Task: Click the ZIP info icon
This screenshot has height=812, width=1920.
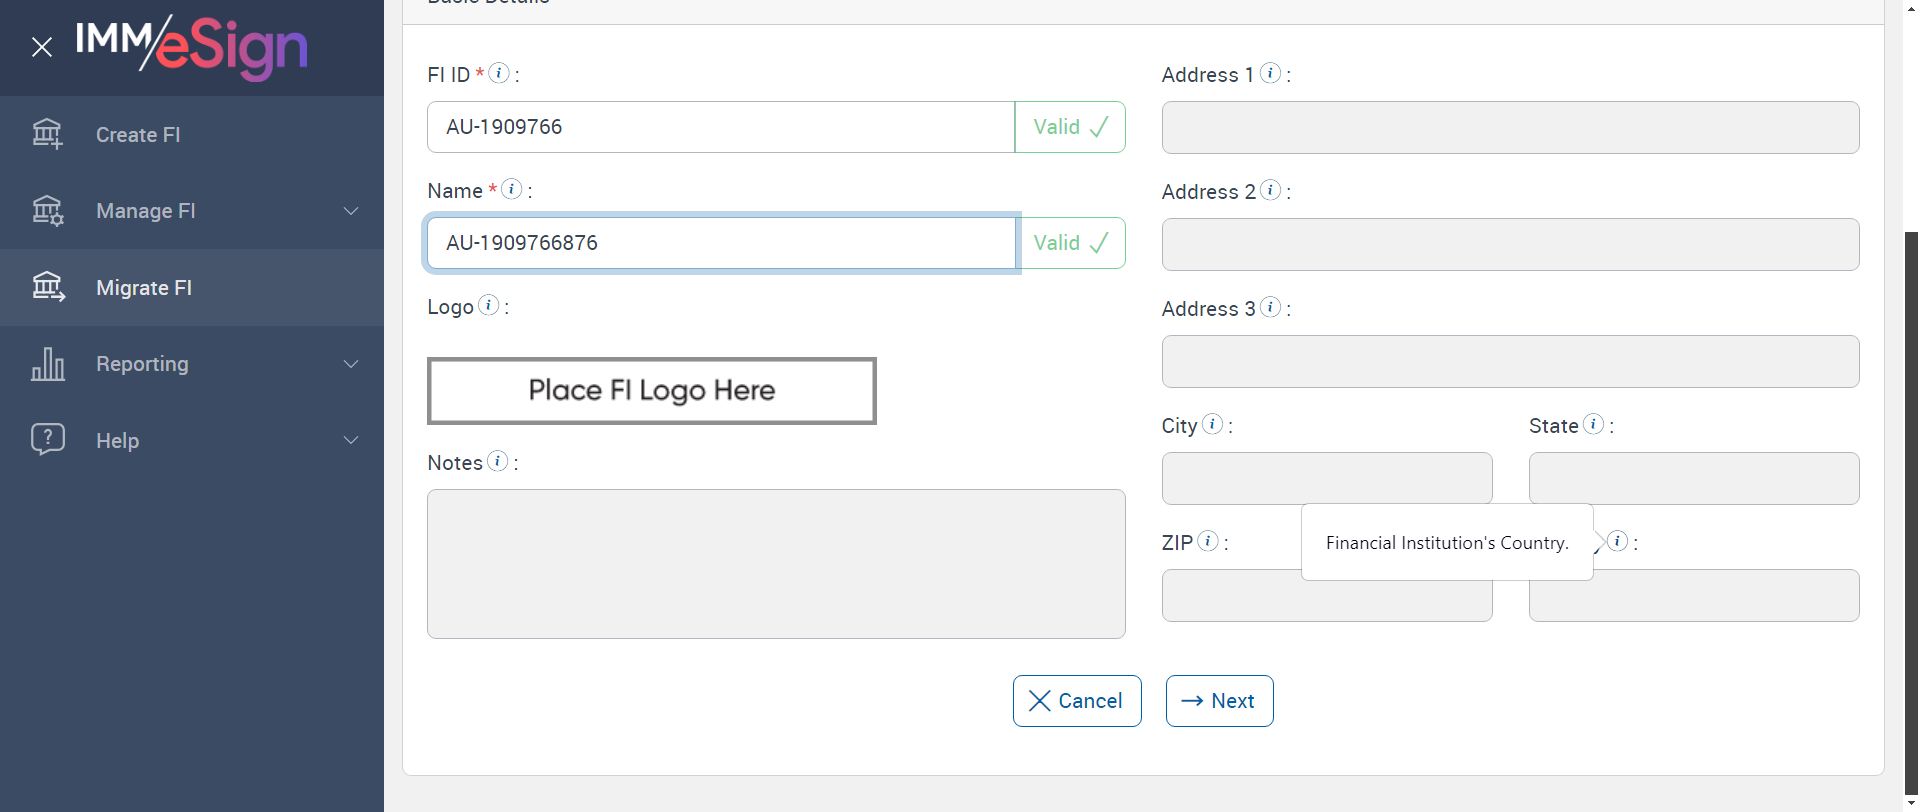Action: point(1208,541)
